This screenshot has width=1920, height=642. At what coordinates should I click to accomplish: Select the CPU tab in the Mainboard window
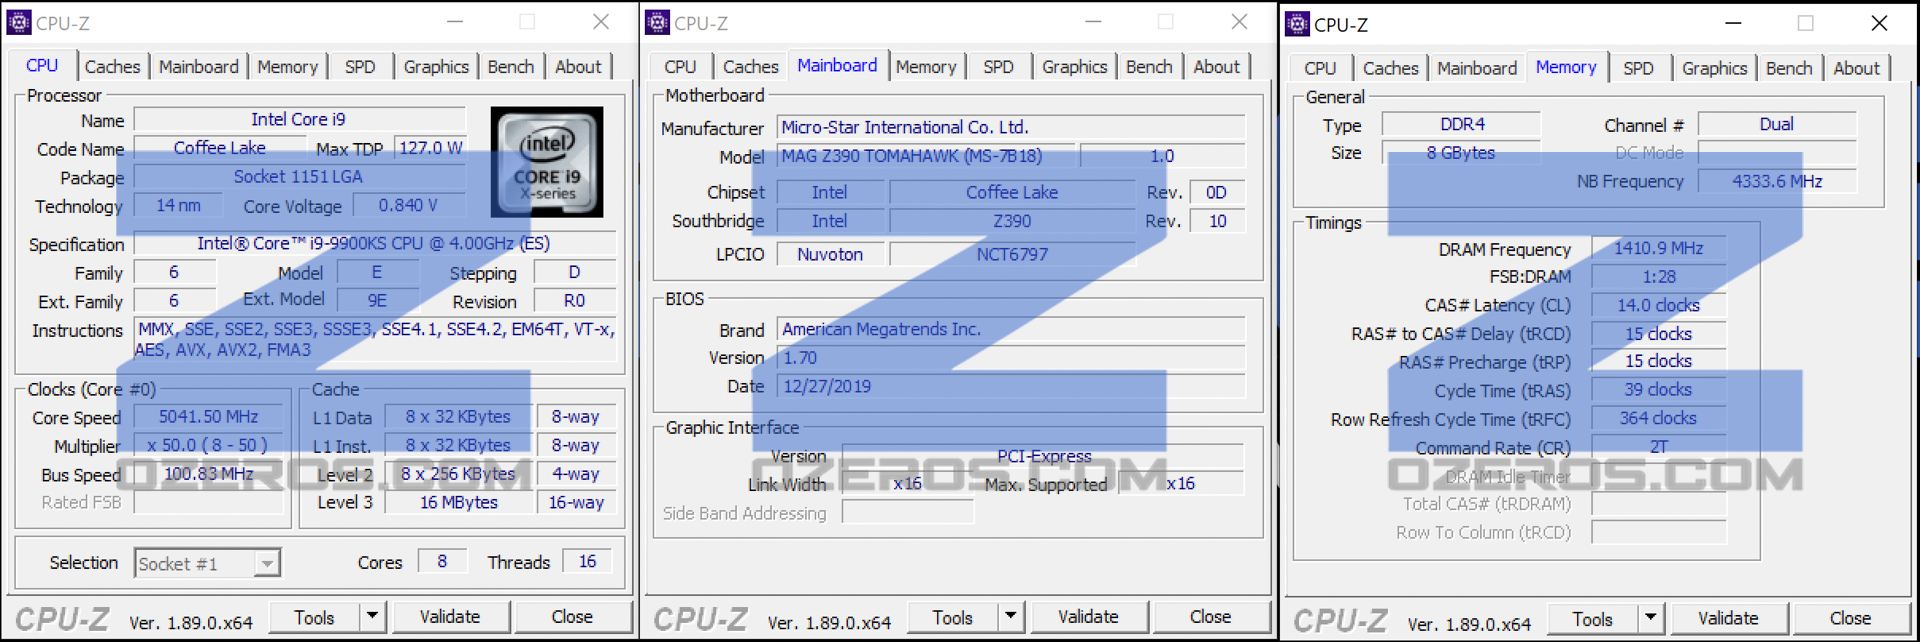[x=680, y=67]
